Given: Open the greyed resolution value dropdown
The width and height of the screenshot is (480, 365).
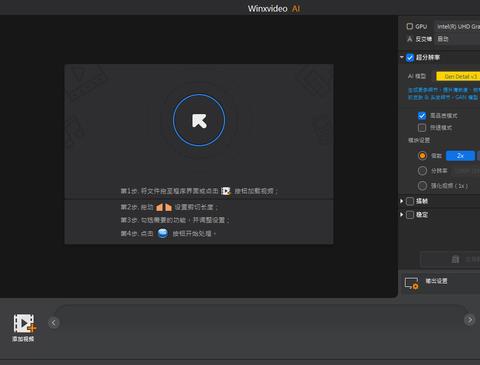Looking at the screenshot, I should pos(466,171).
